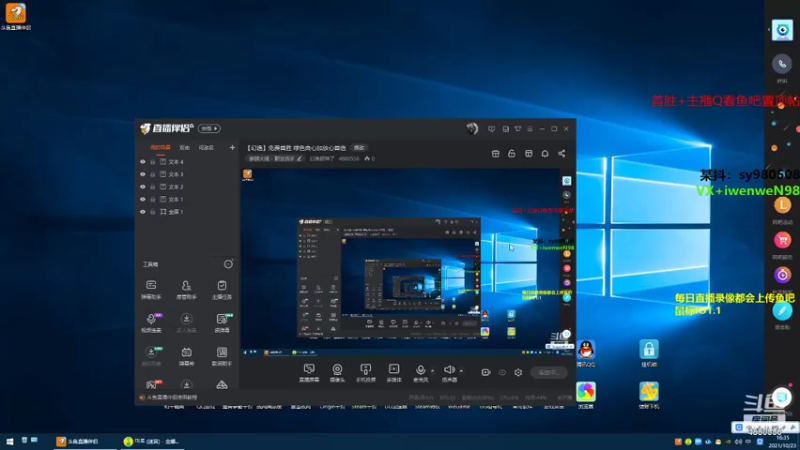Open the 视频连麦 tool
This screenshot has width=800, height=450.
pos(151,323)
